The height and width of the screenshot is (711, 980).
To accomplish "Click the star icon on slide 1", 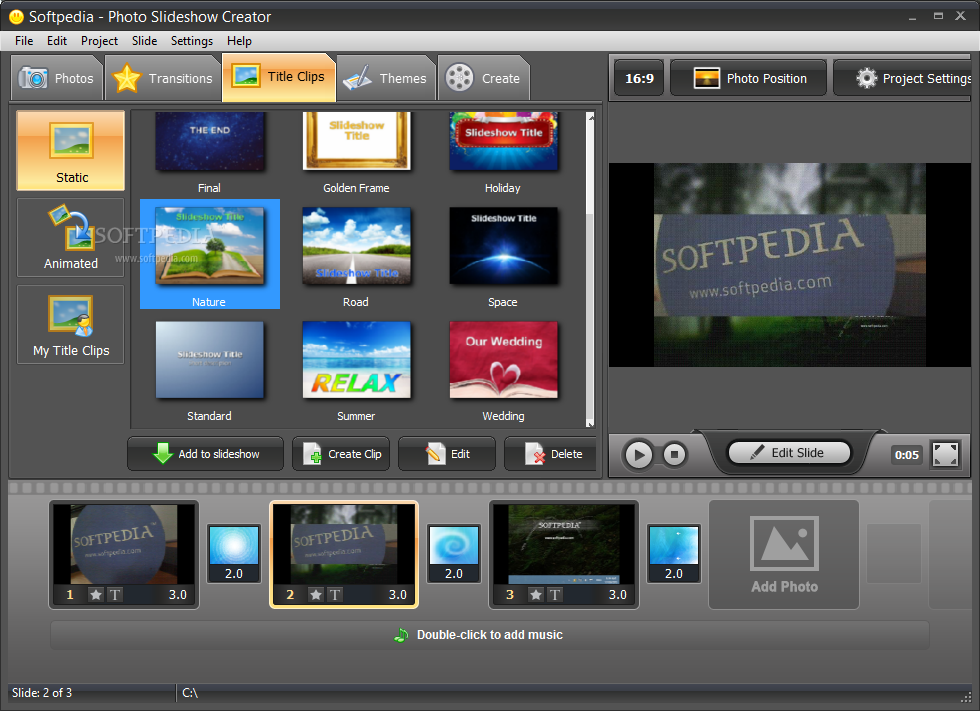I will point(96,595).
